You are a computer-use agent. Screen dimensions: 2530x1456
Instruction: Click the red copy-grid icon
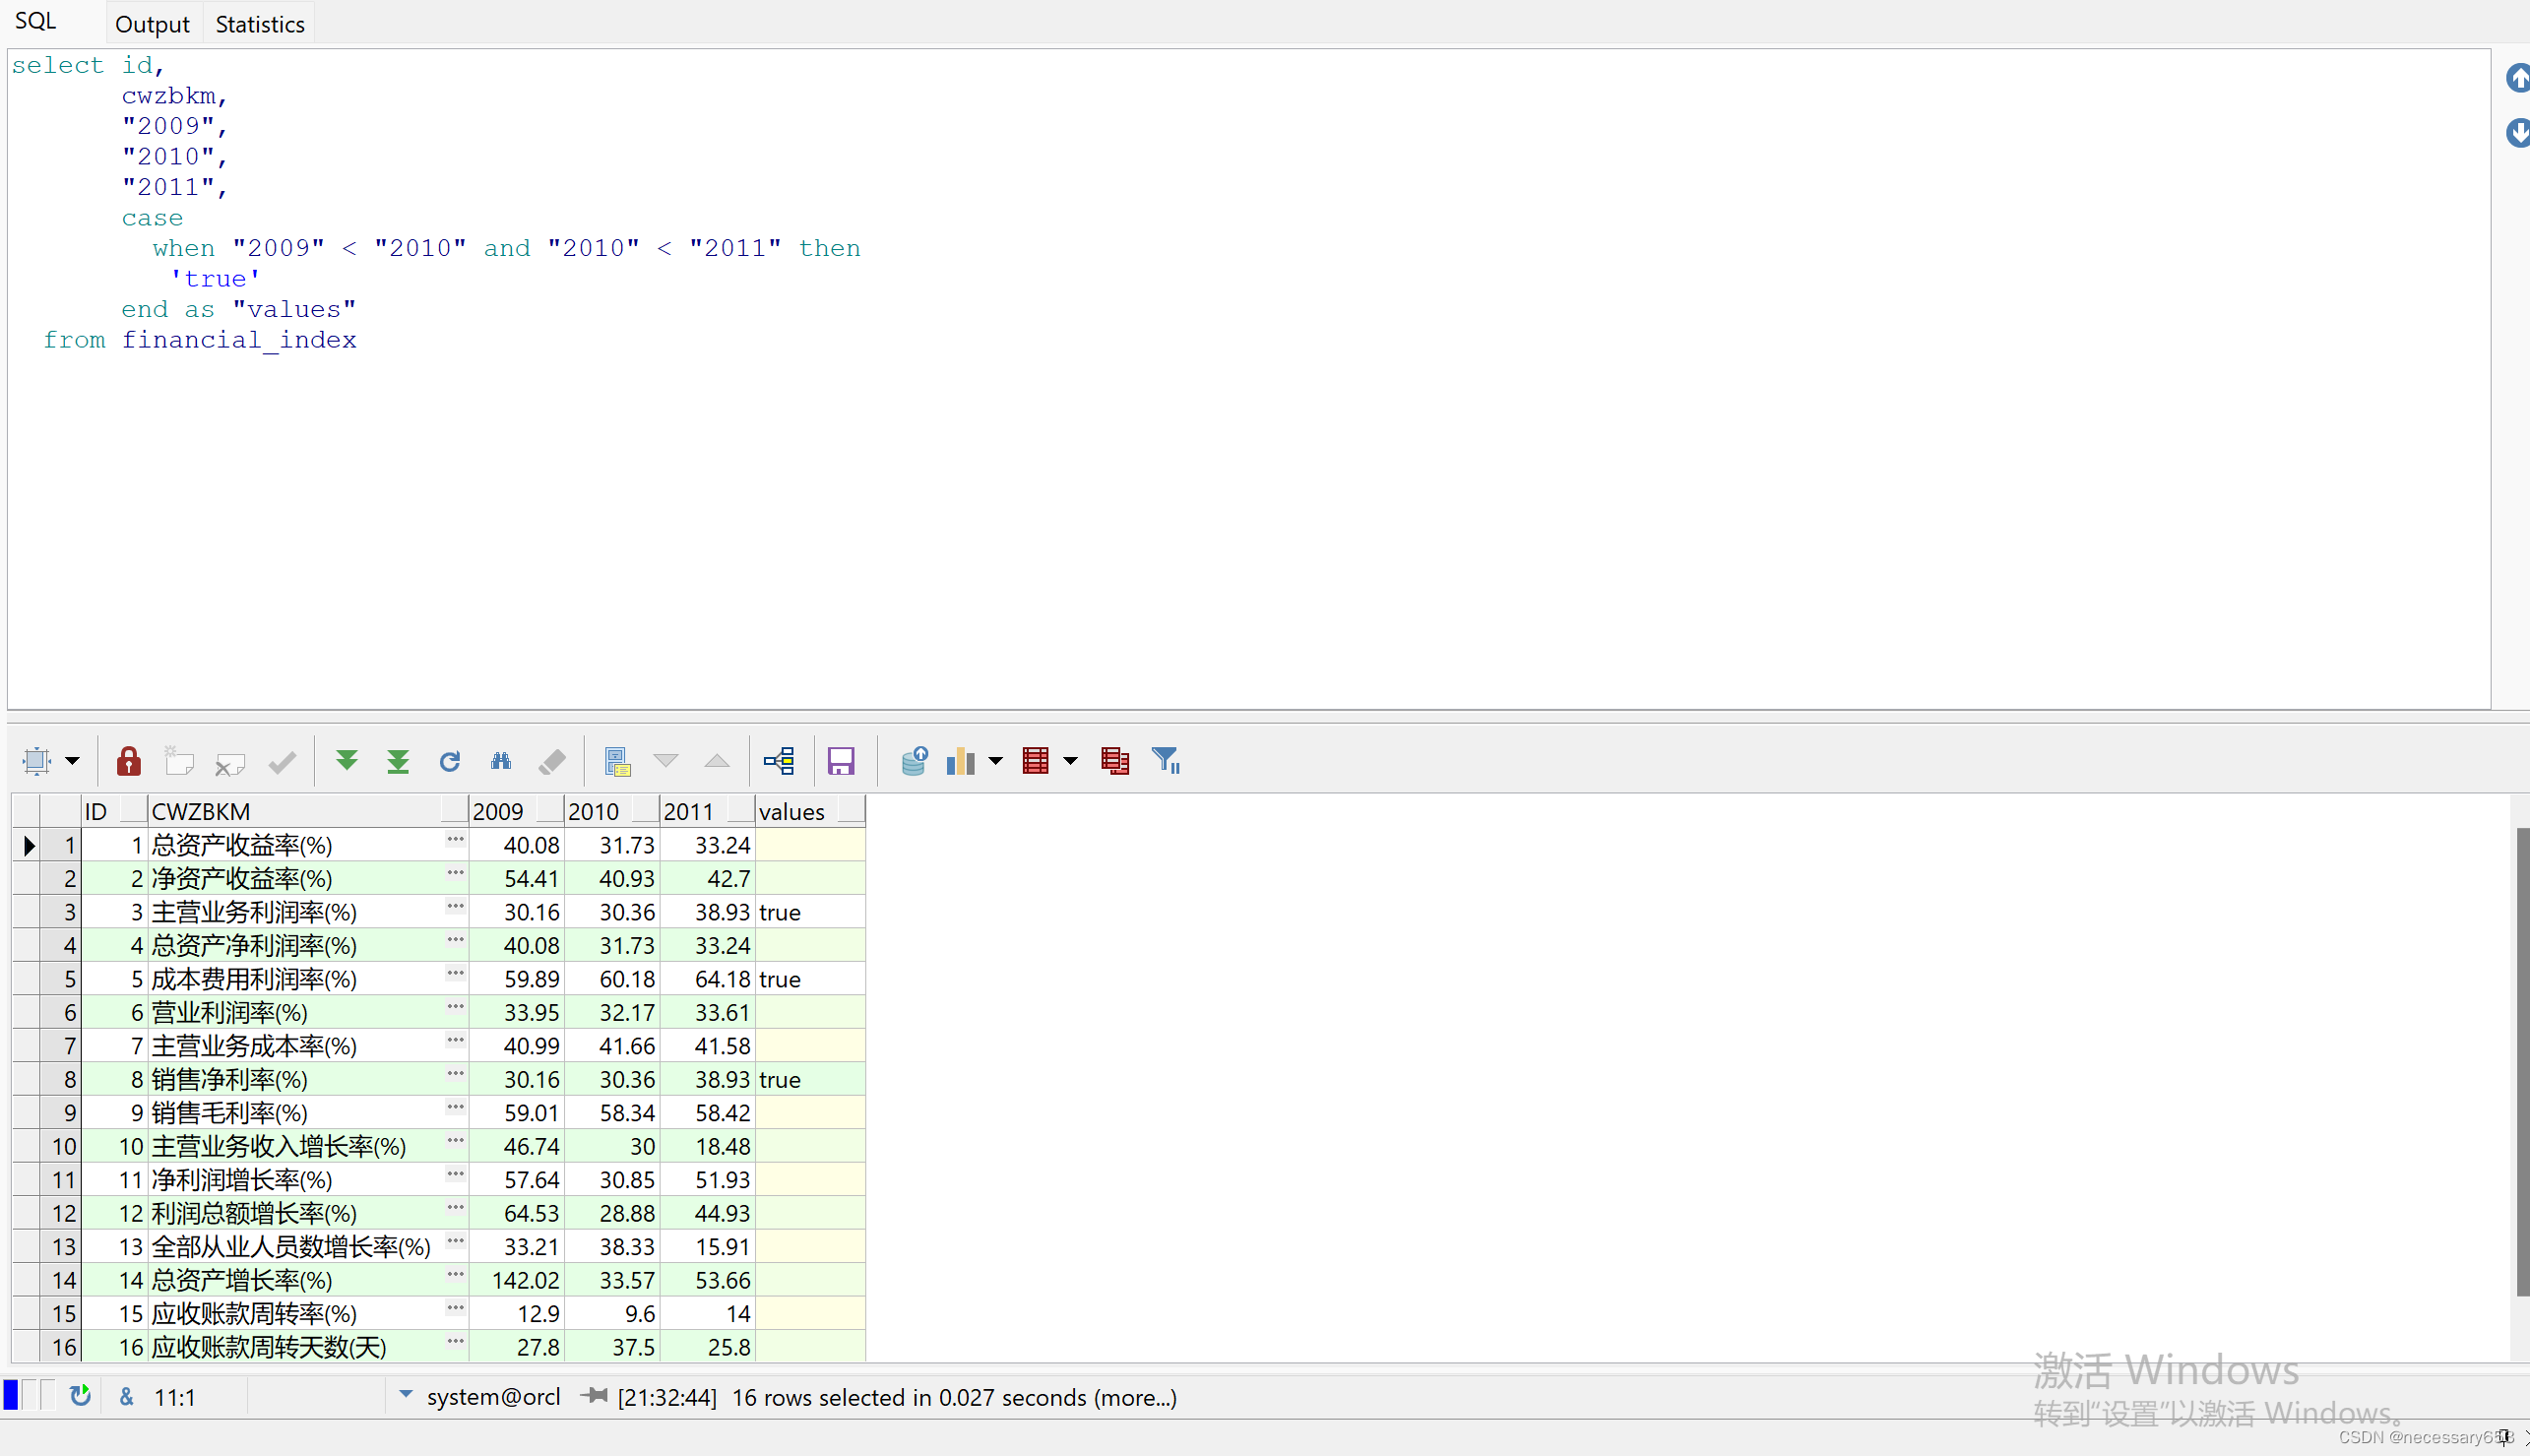click(x=1115, y=761)
